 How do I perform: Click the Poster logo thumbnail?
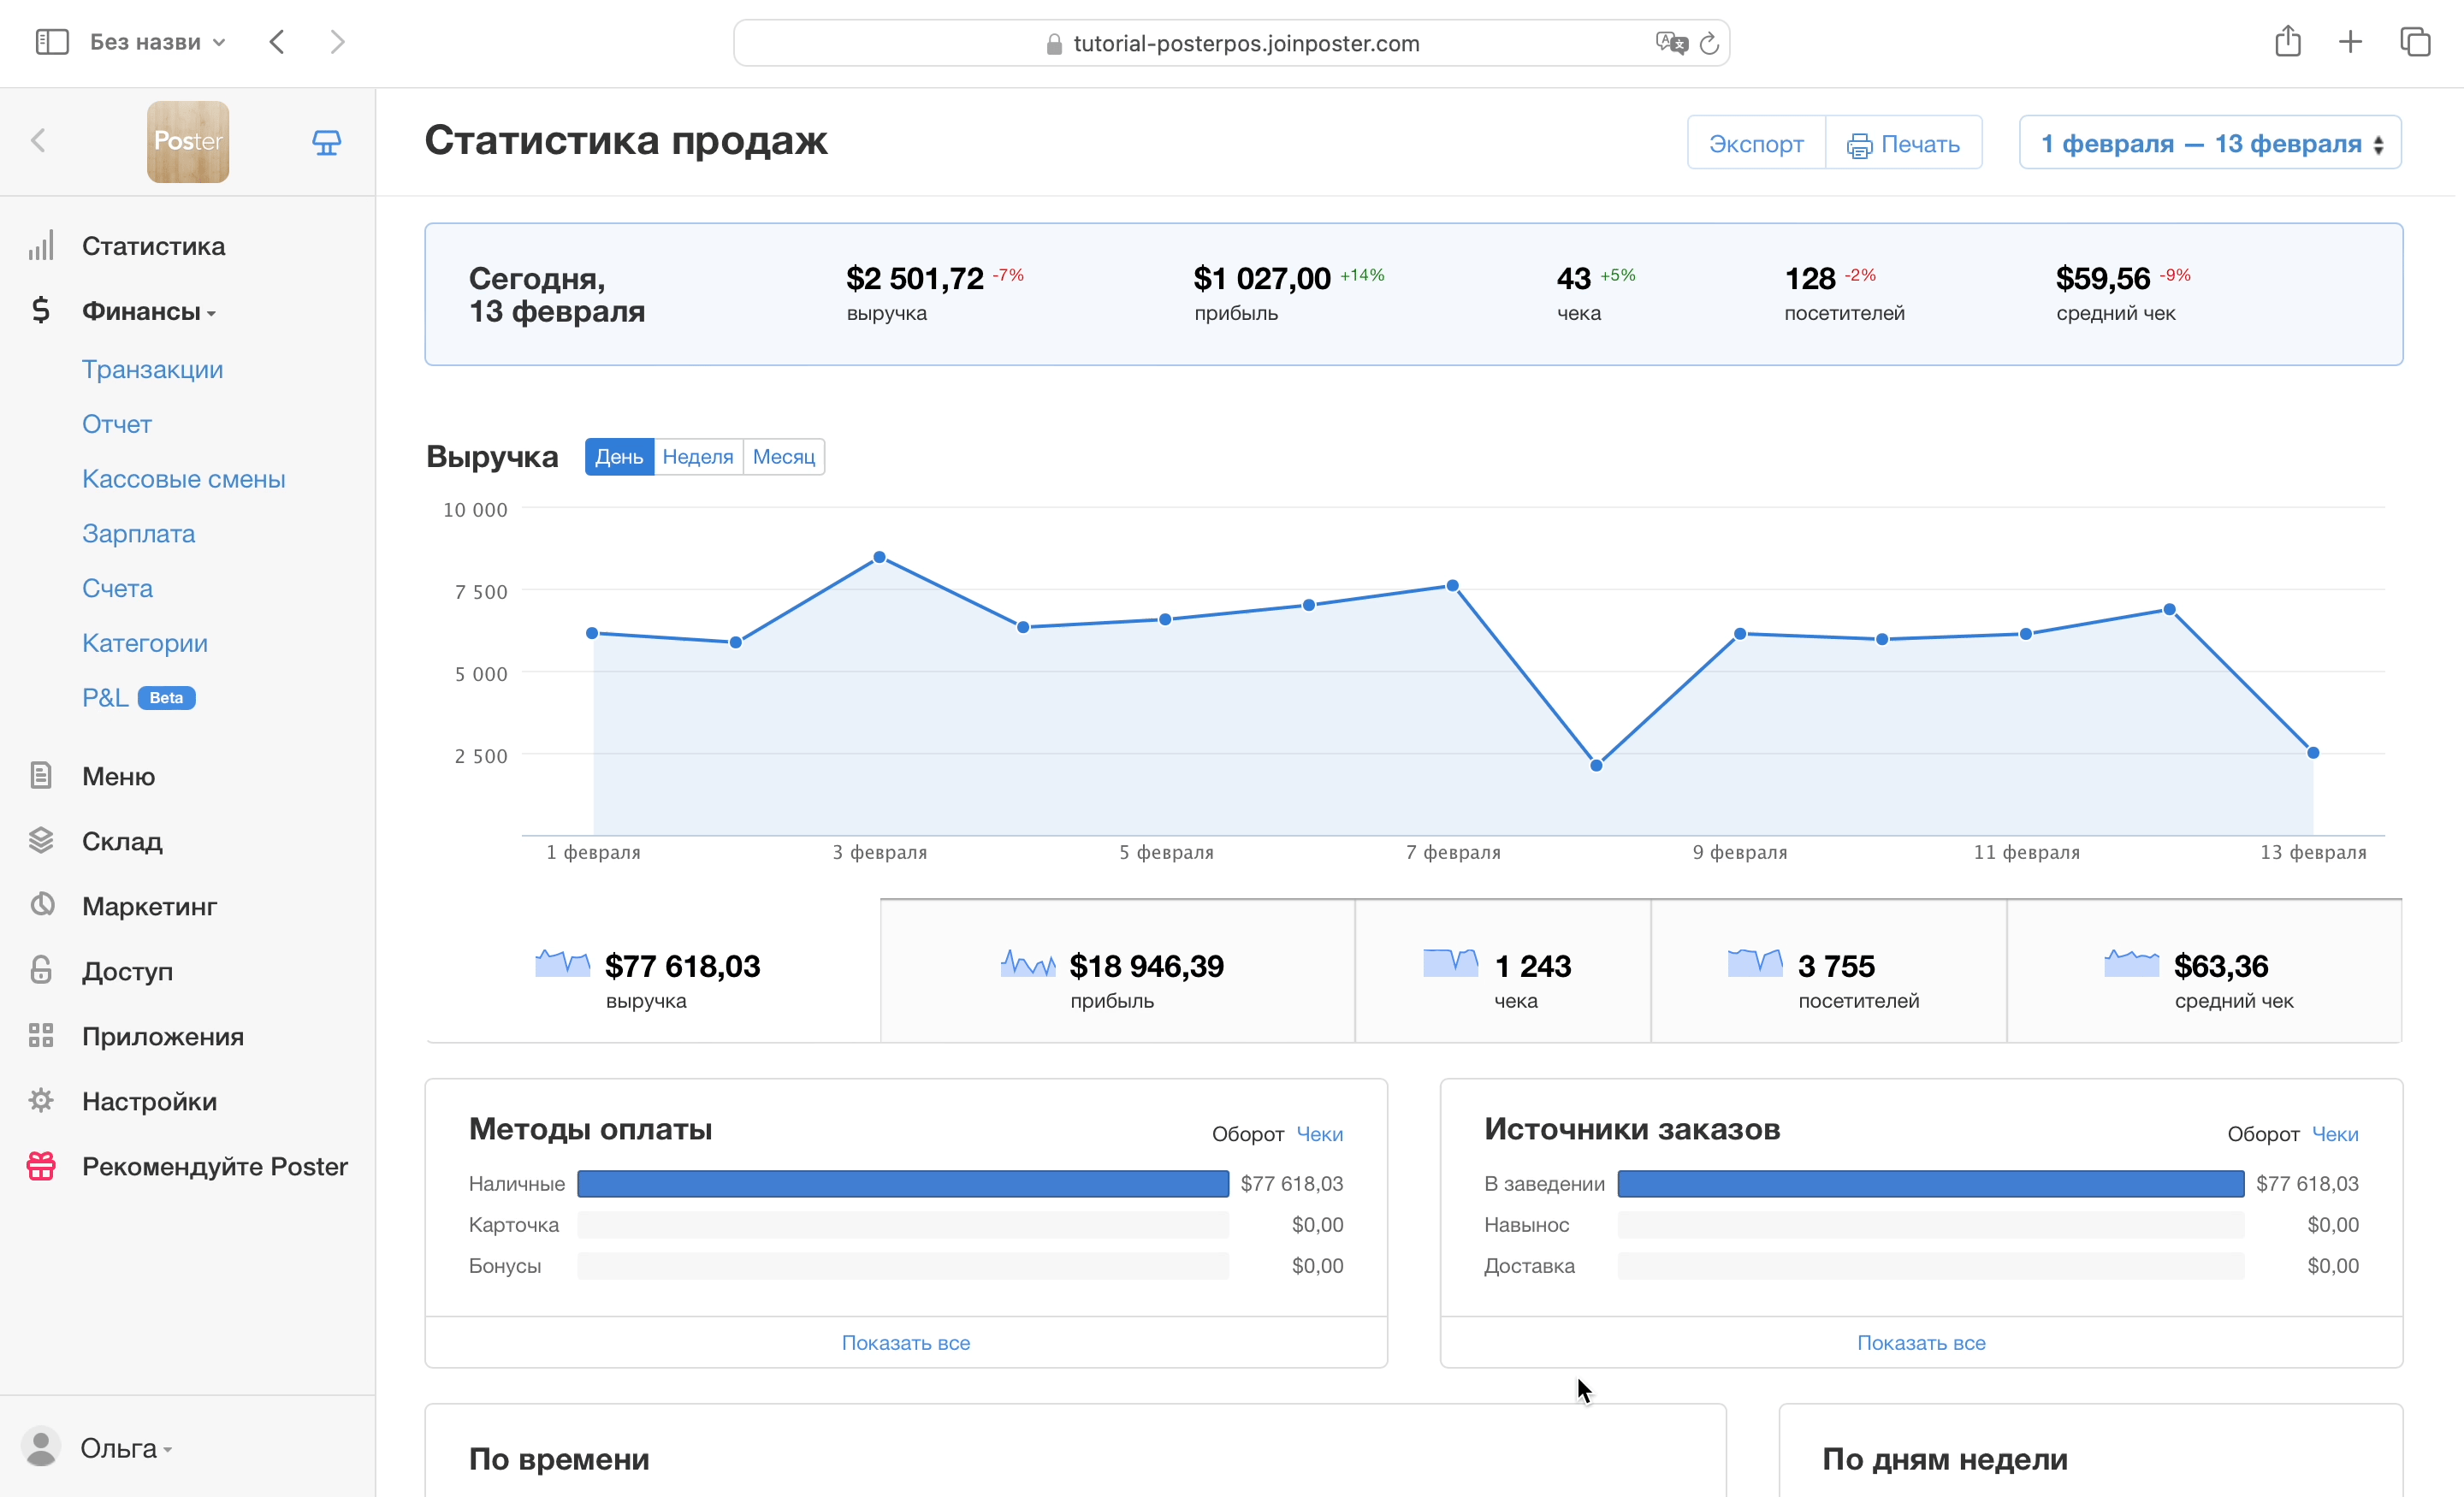188,142
